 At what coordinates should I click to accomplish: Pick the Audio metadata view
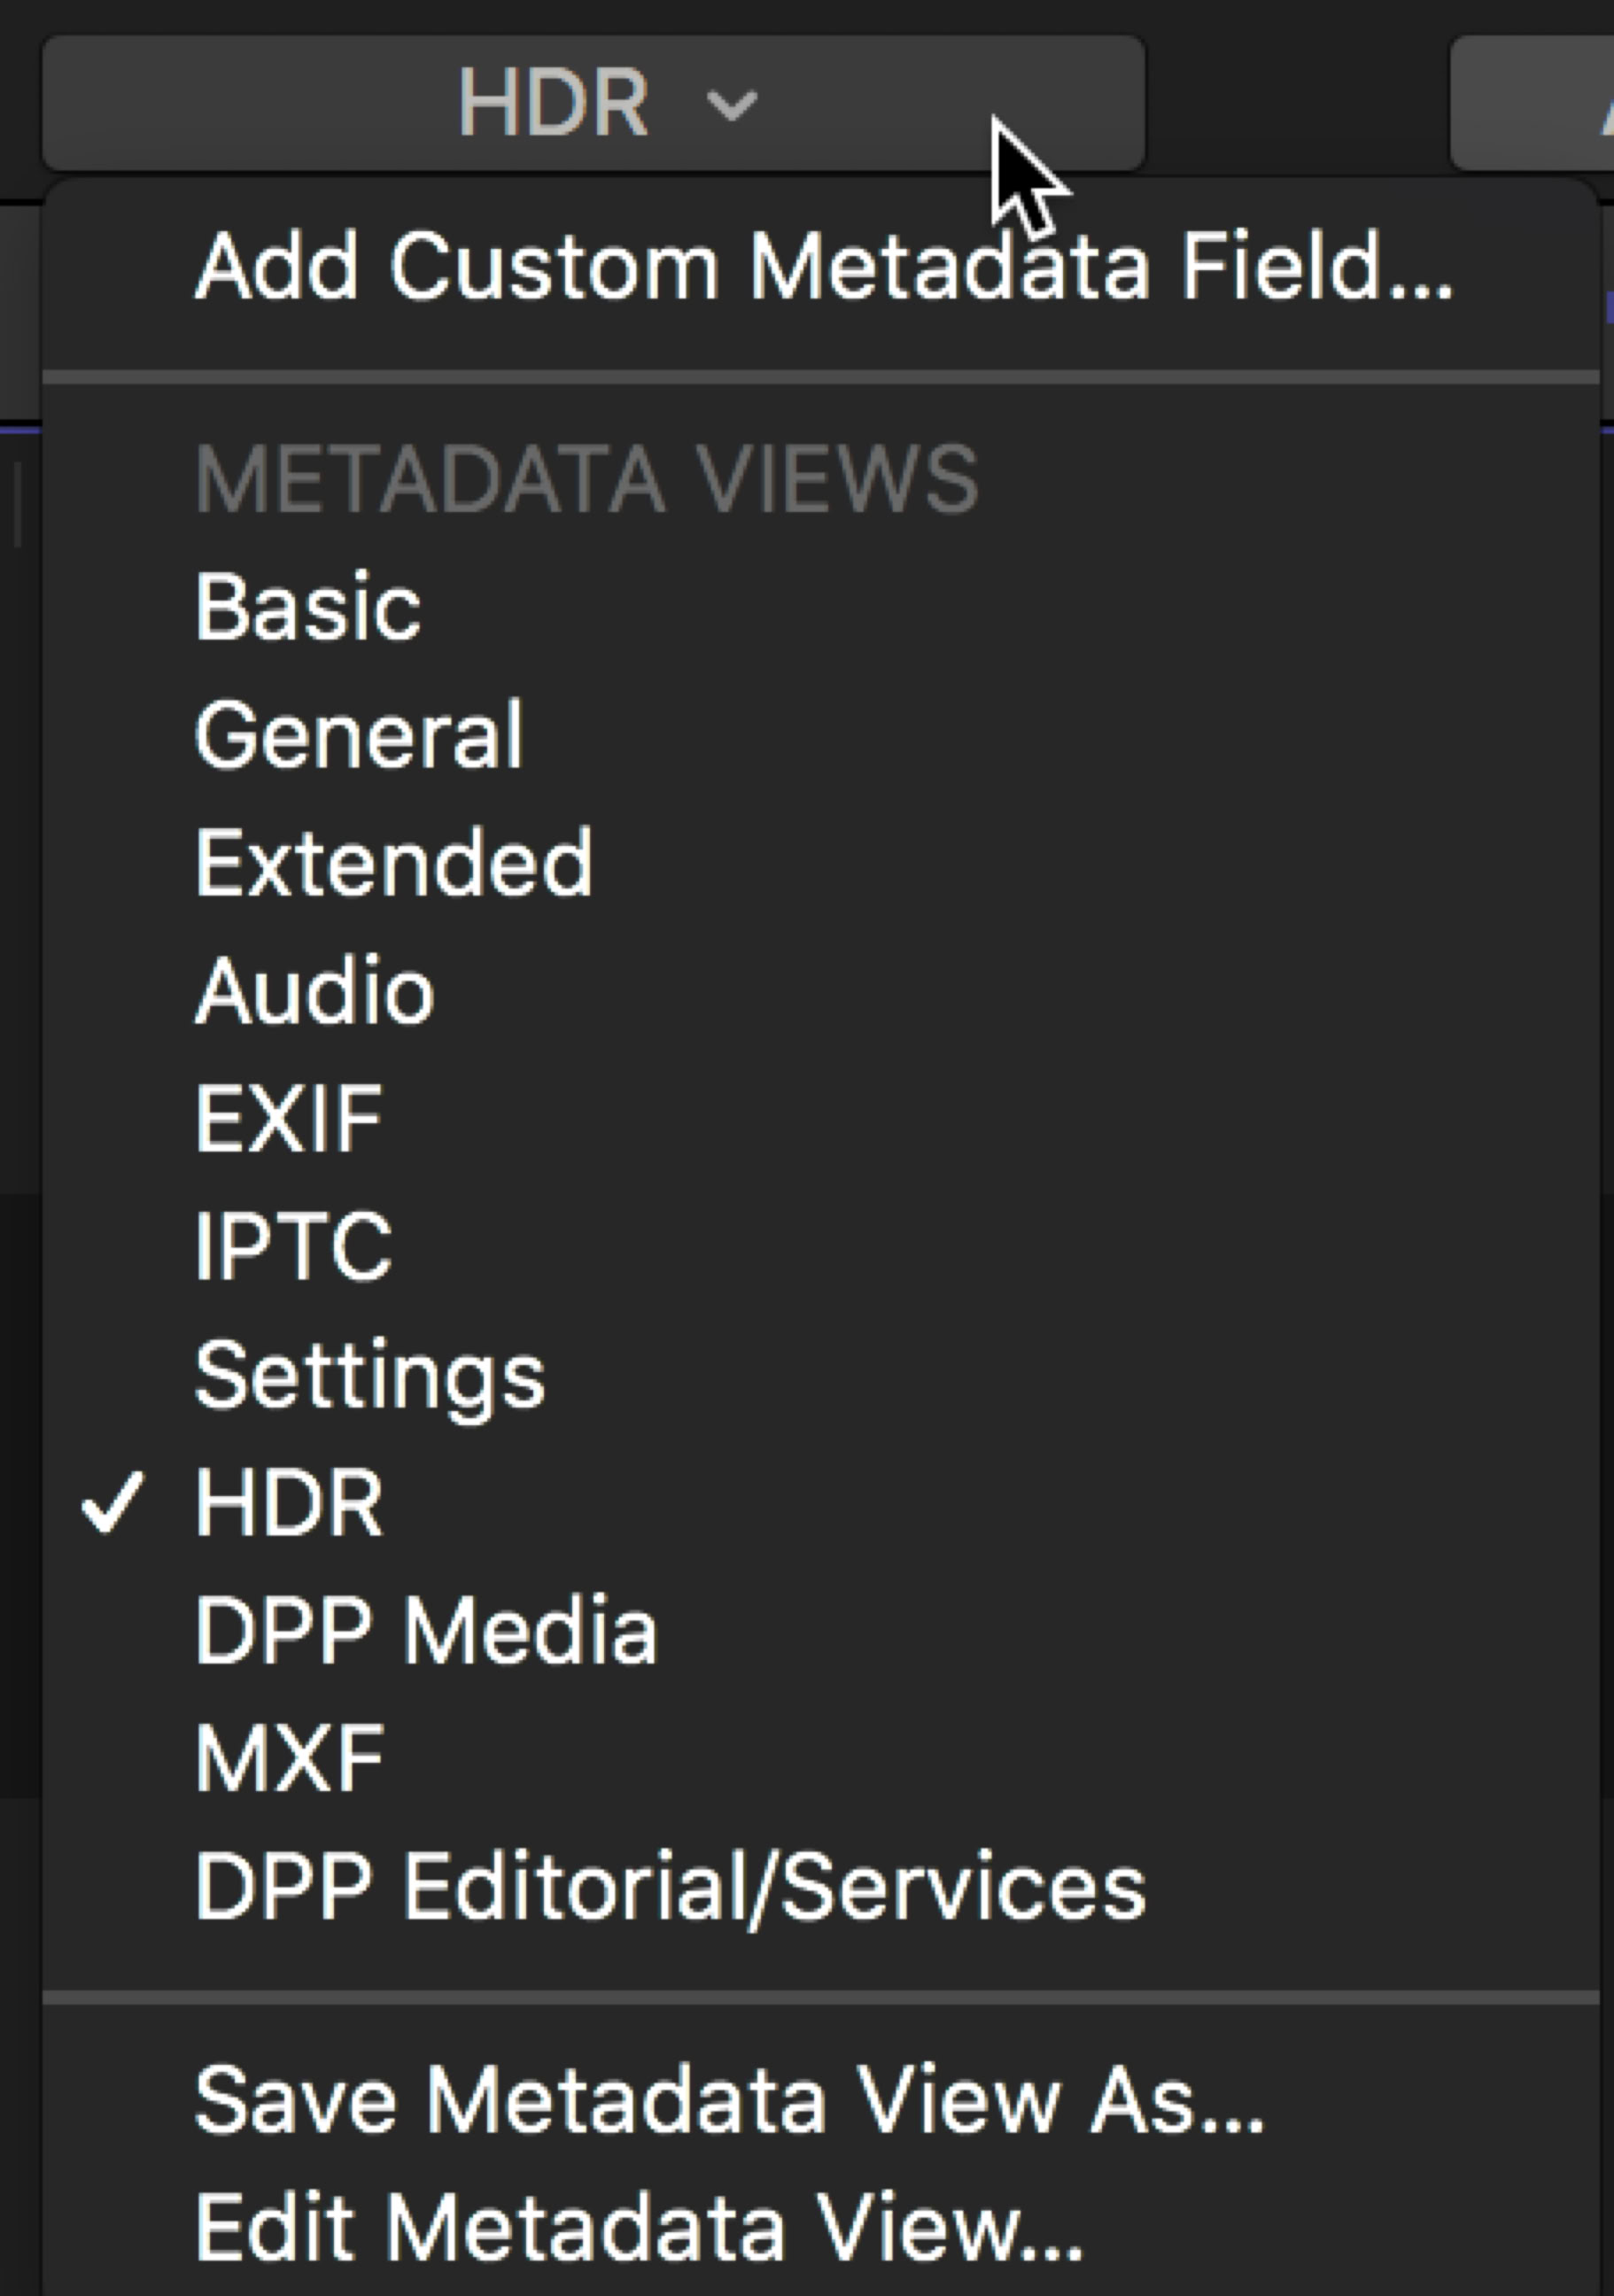(314, 991)
